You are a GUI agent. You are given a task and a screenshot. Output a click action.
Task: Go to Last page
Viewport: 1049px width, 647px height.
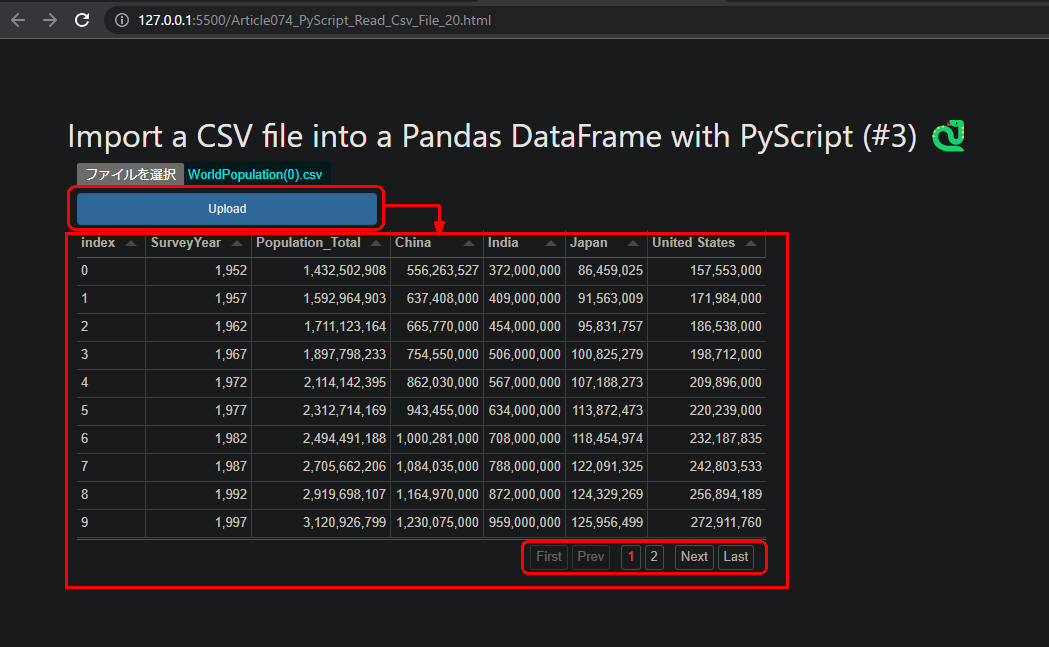[736, 557]
